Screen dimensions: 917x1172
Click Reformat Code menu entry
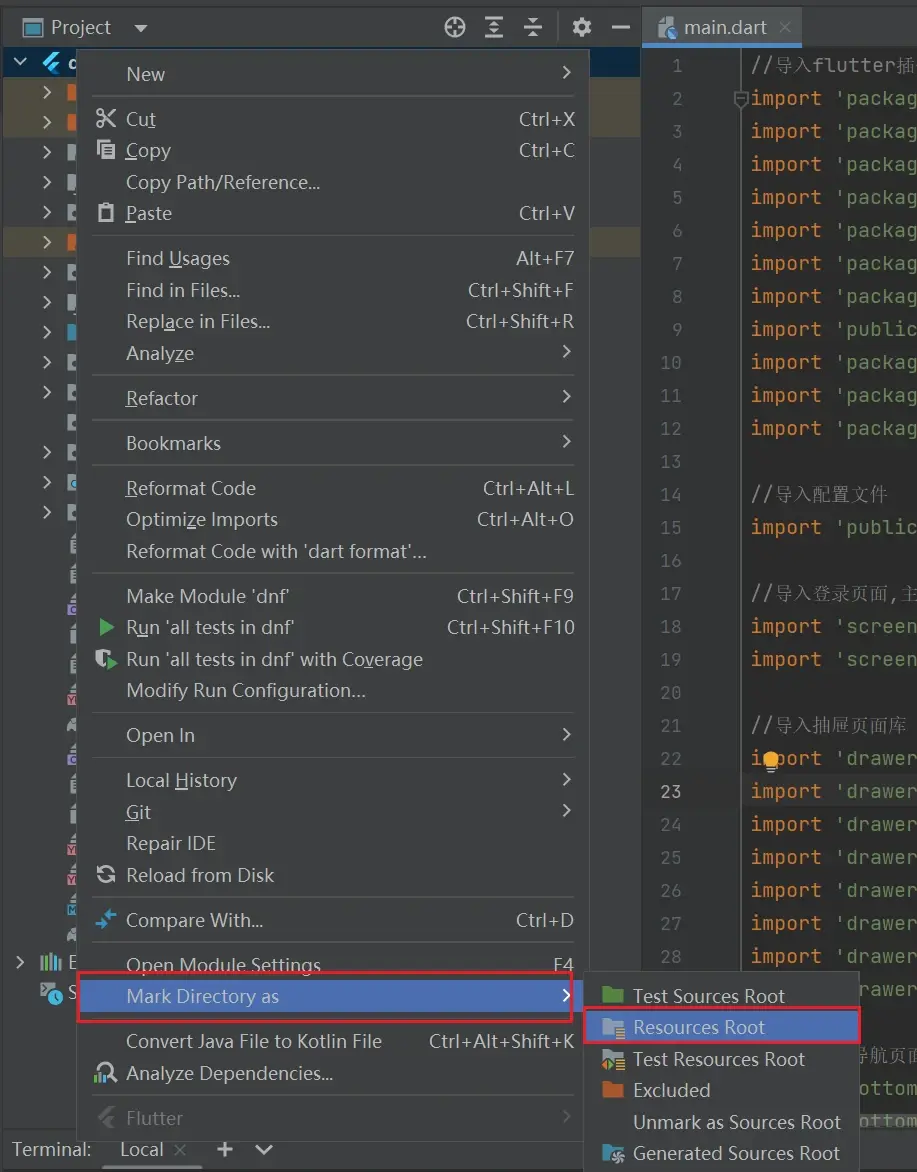[191, 488]
